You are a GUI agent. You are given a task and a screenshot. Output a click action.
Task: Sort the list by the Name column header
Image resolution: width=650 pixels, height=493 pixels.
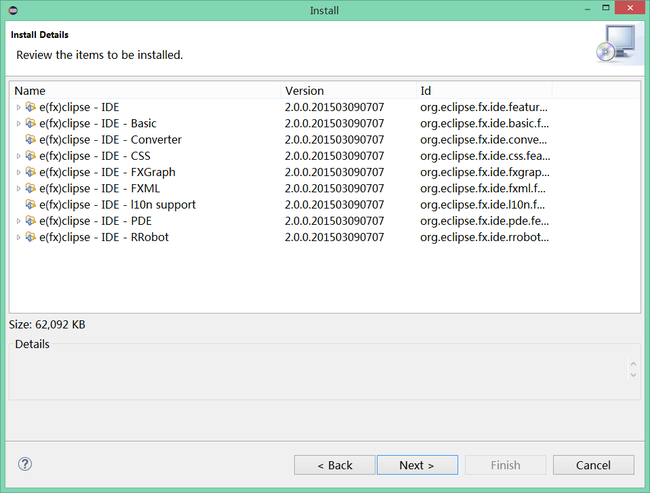pos(146,90)
